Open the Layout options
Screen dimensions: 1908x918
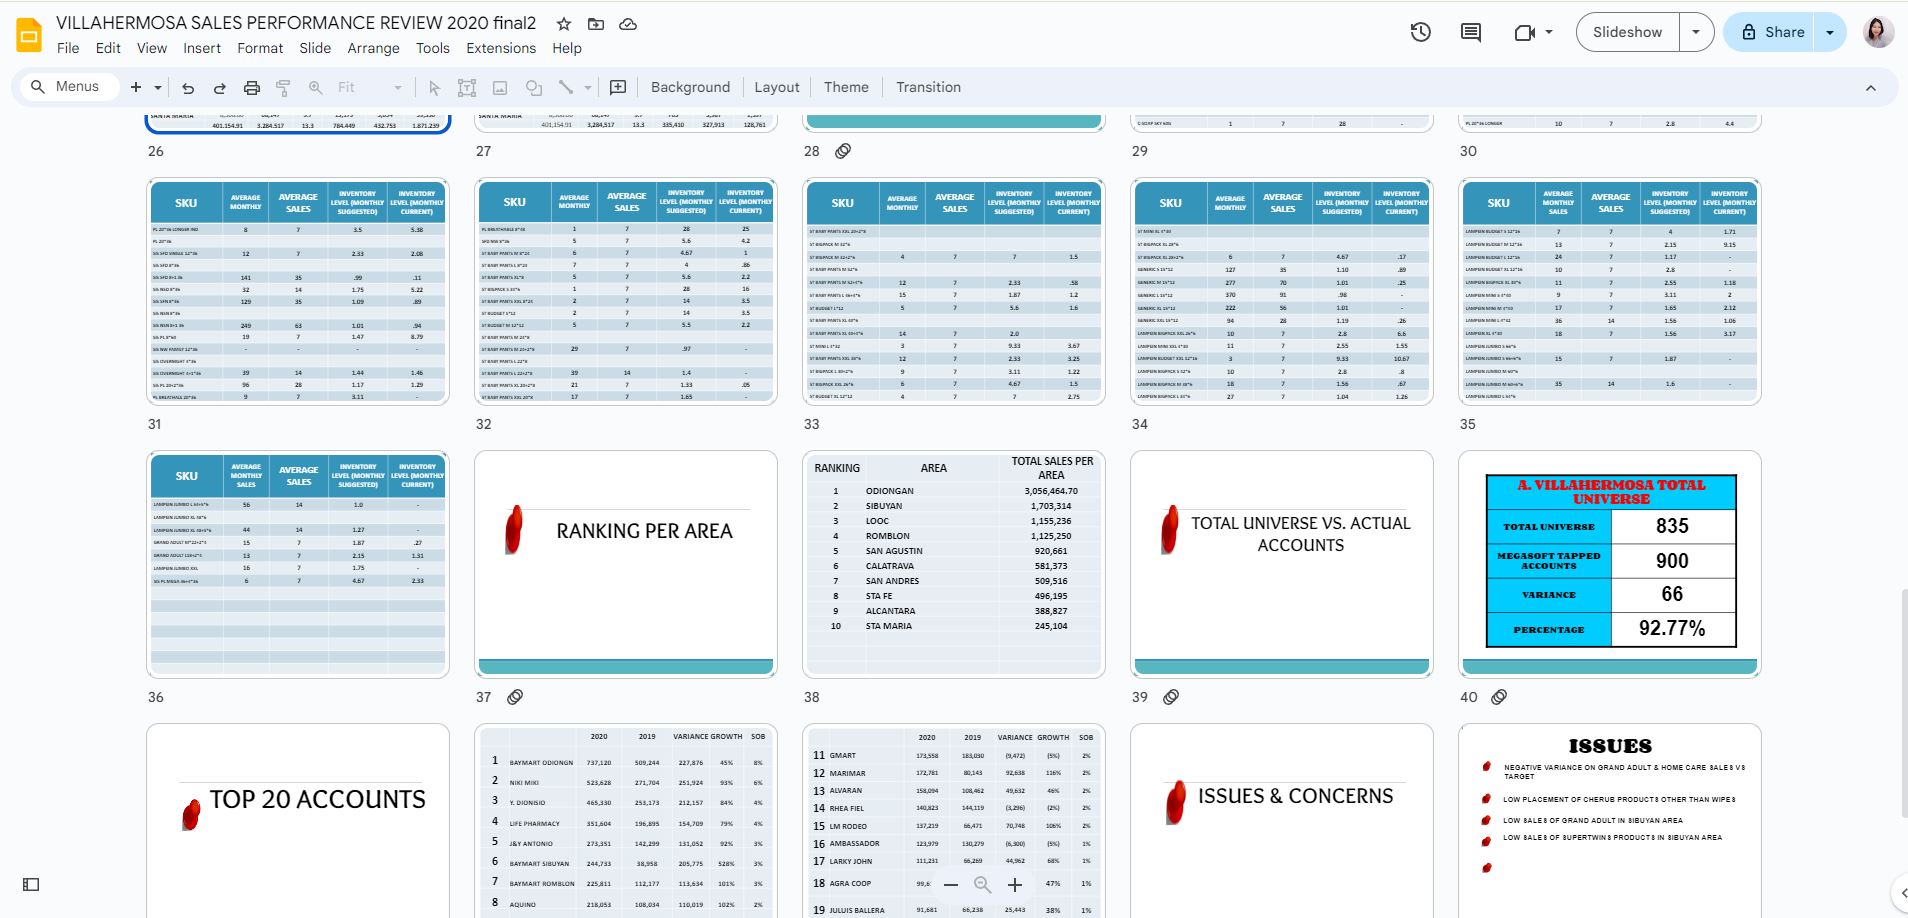point(777,87)
